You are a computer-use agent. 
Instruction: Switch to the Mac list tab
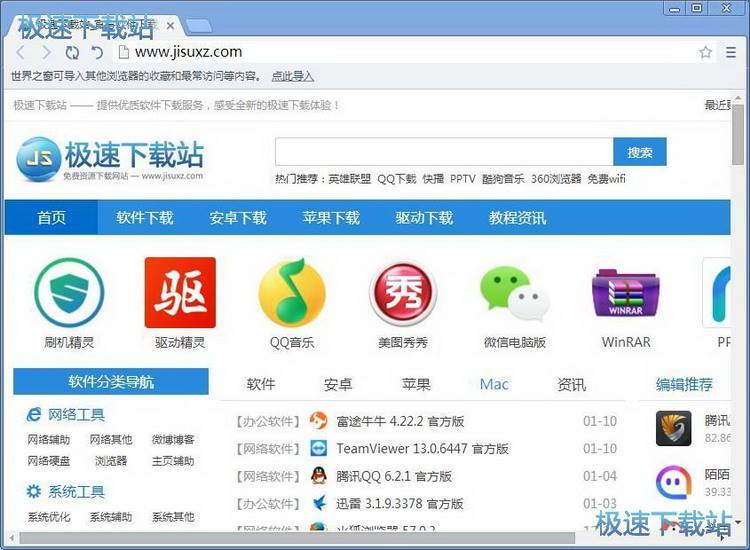[494, 384]
